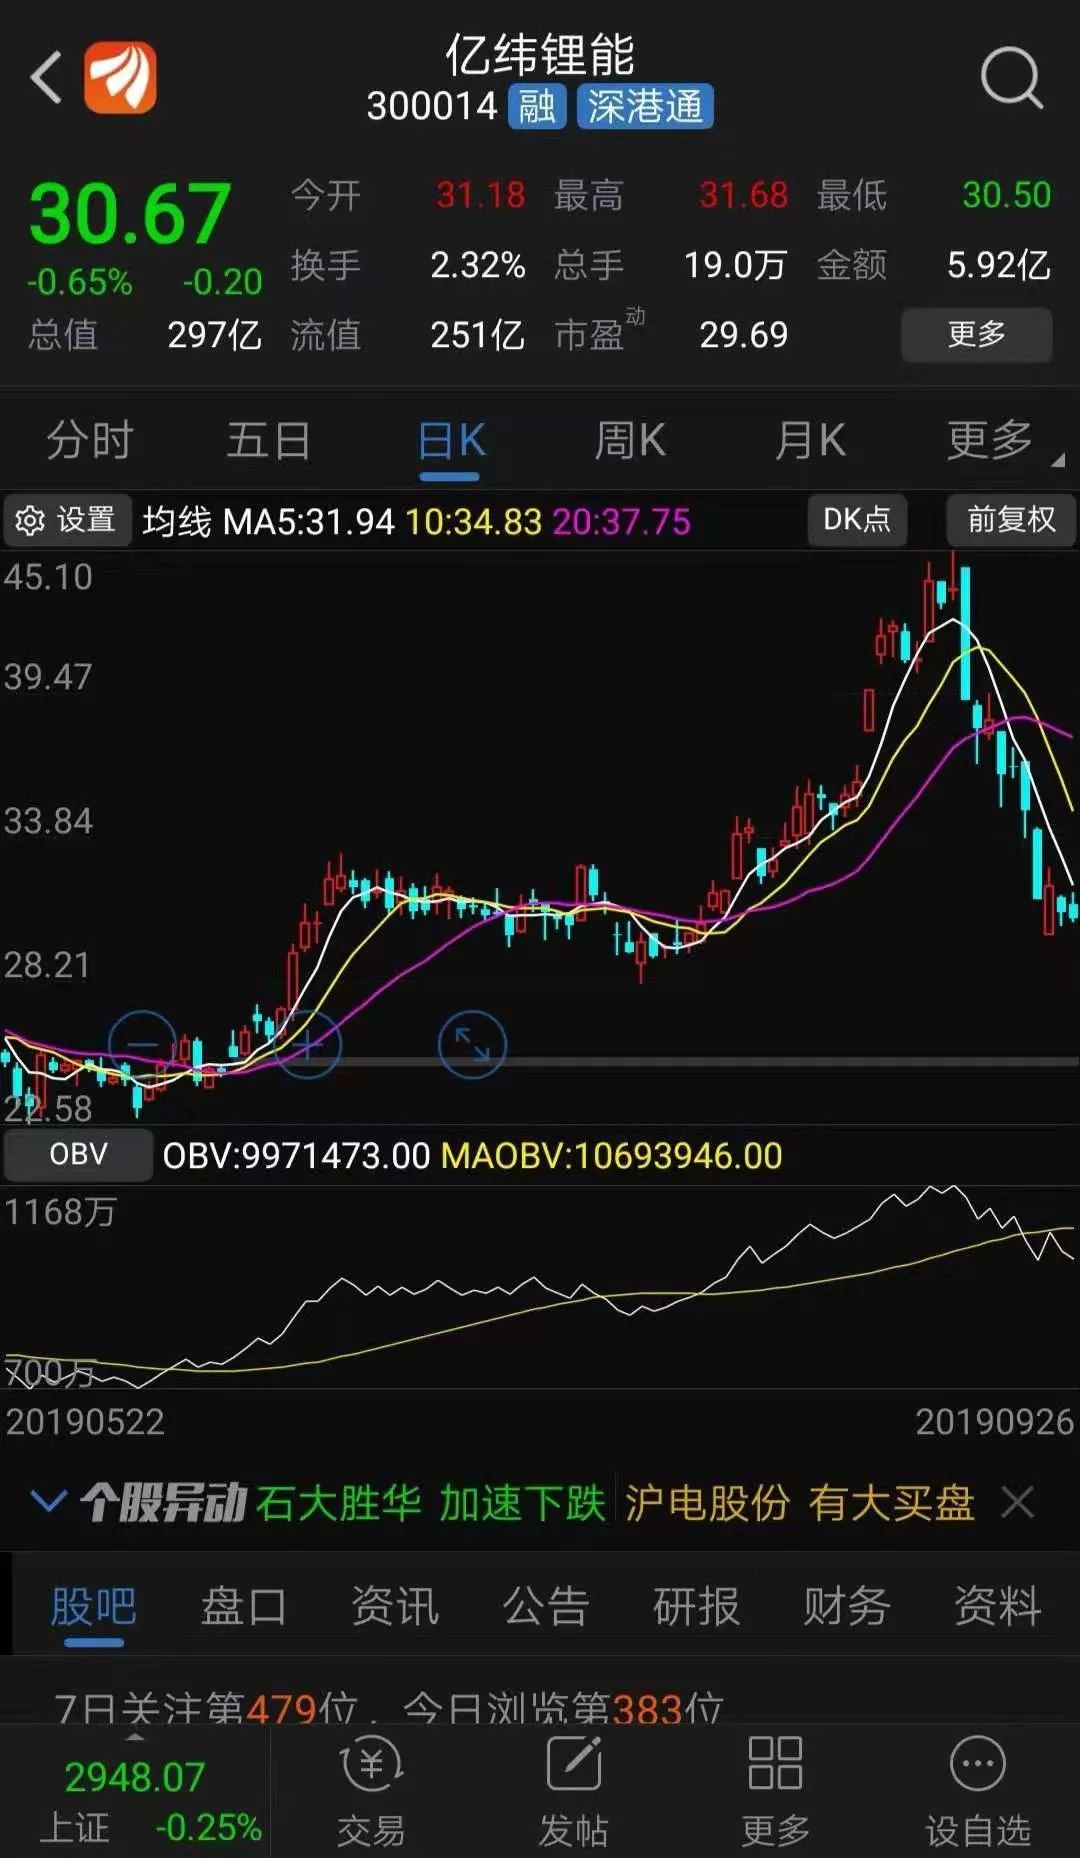
Task: Click the 市盈 29.69 value
Action: (744, 335)
